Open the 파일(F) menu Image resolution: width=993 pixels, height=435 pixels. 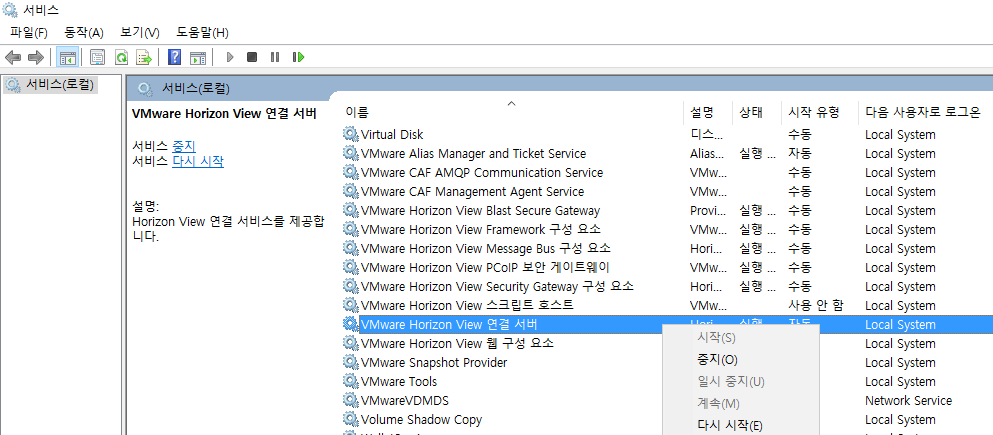[x=28, y=32]
